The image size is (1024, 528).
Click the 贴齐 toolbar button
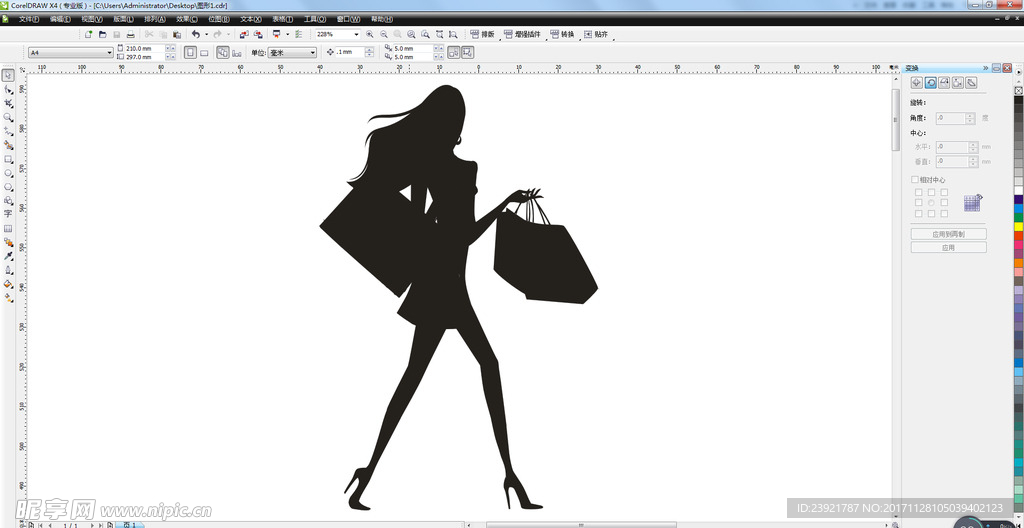tap(596, 34)
